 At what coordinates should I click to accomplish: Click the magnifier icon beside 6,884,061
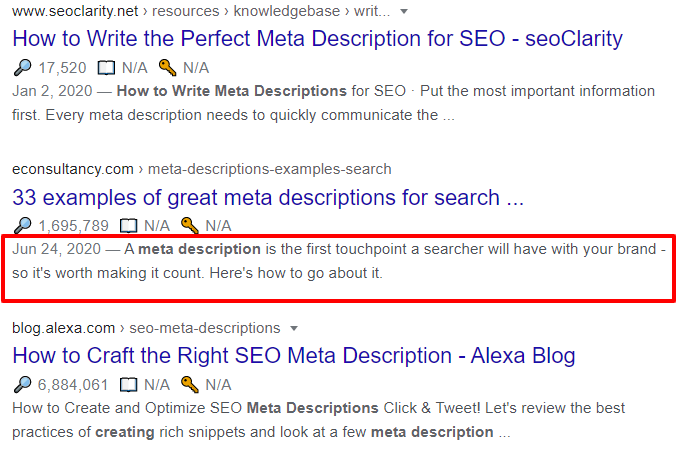[x=23, y=384]
